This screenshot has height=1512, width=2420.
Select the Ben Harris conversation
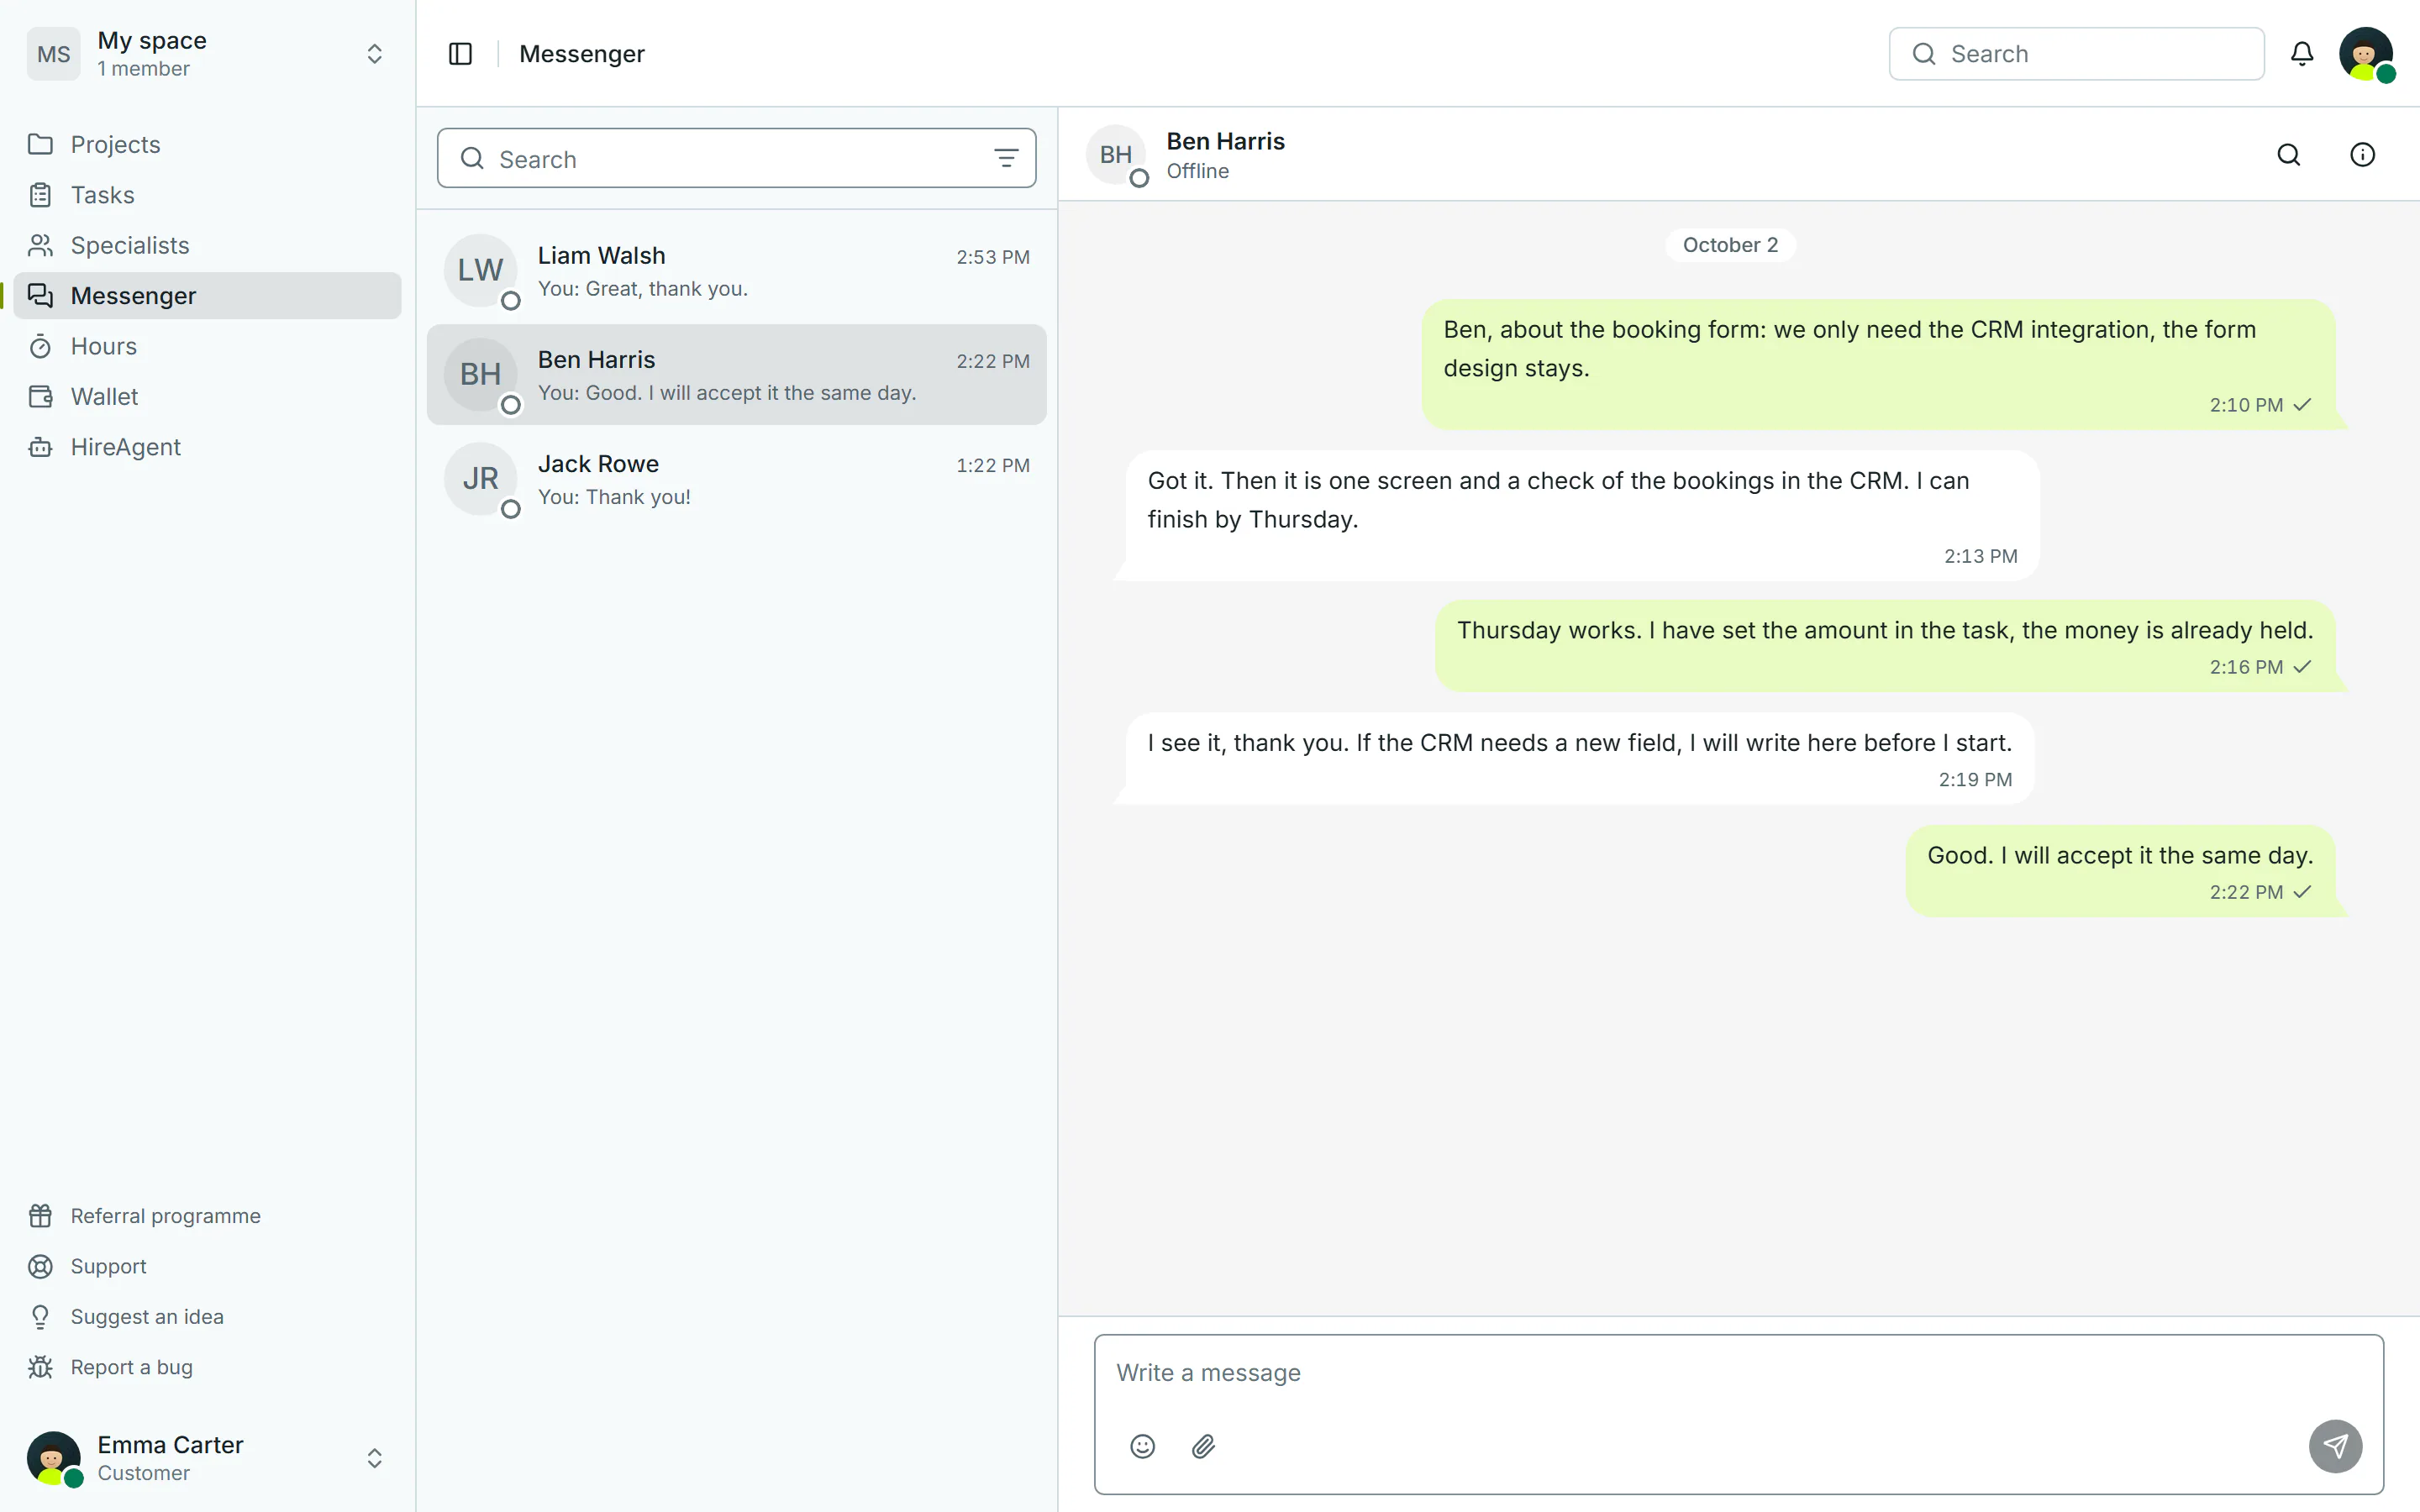[737, 375]
